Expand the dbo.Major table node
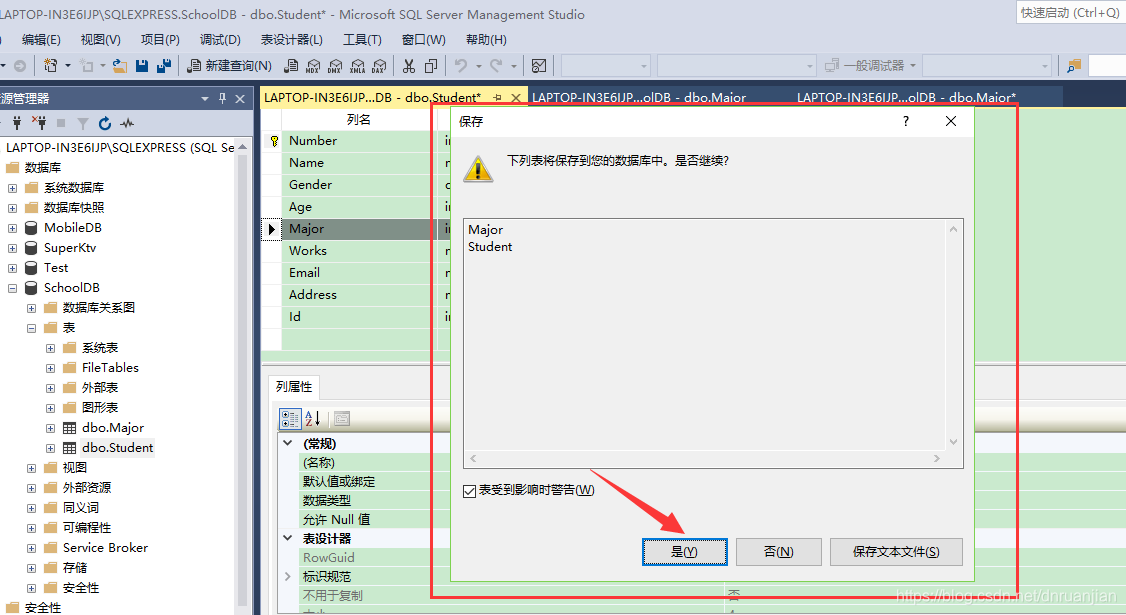The image size is (1126, 615). (x=50, y=428)
